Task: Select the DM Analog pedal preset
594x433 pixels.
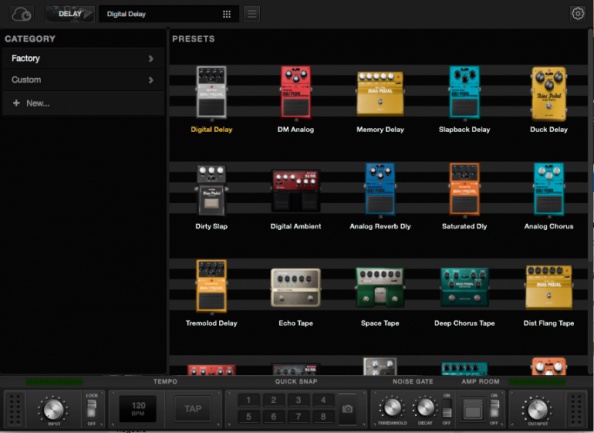Action: coord(295,92)
